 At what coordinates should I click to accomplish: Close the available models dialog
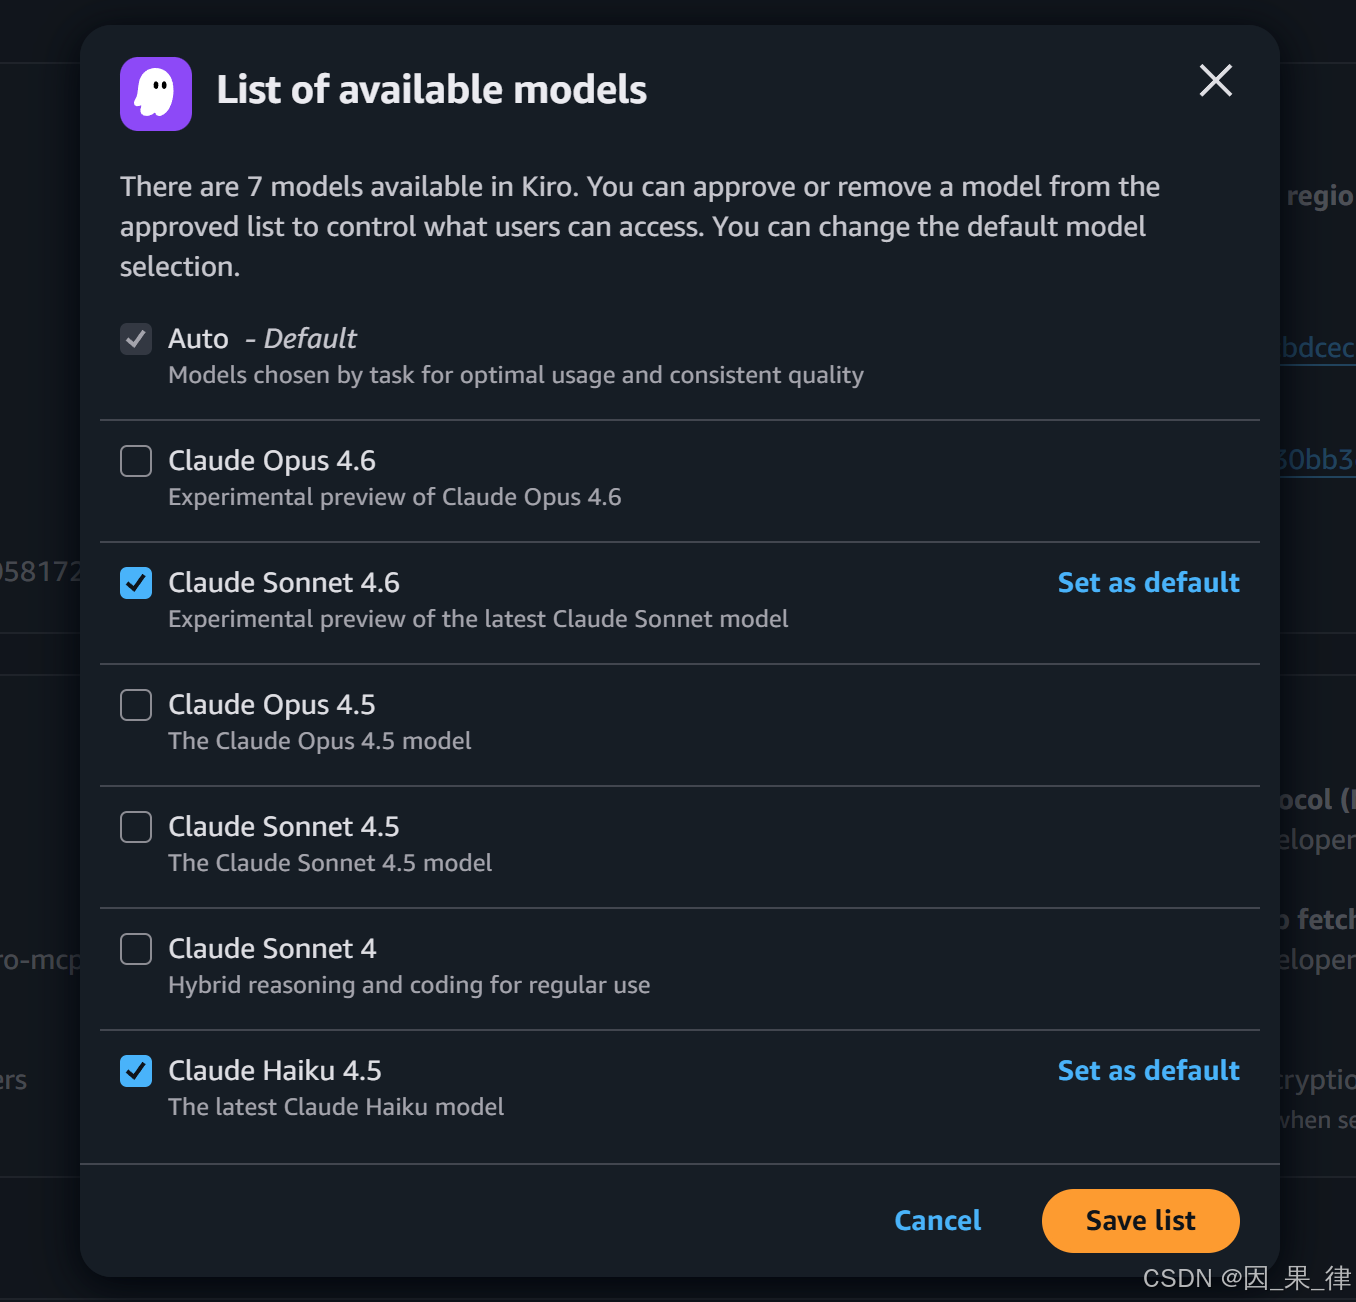coord(1215,81)
